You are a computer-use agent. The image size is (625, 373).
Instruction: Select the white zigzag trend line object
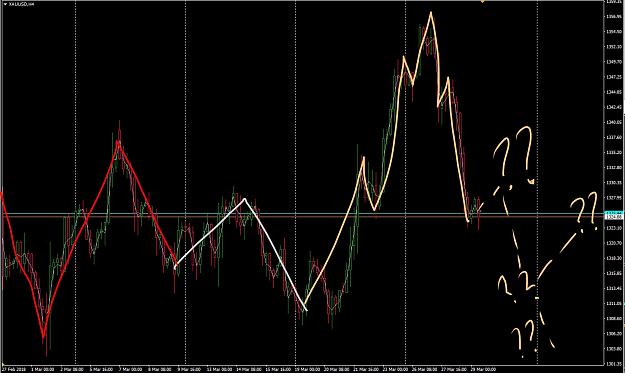point(241,254)
